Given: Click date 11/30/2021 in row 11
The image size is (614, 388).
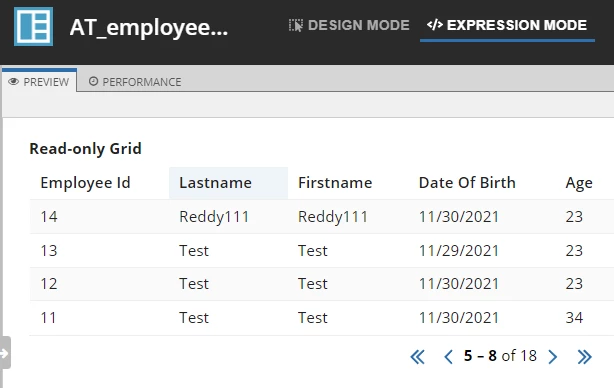Looking at the screenshot, I should (x=459, y=318).
